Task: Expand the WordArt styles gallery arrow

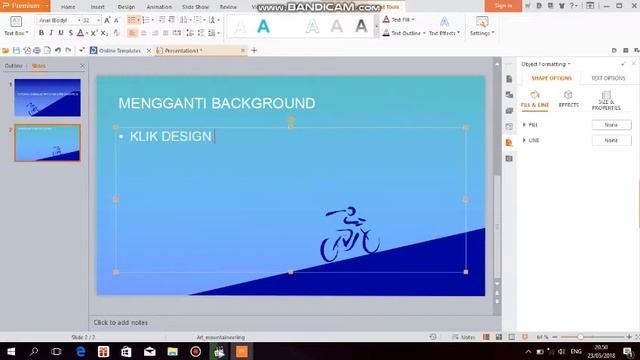Action: (376, 27)
